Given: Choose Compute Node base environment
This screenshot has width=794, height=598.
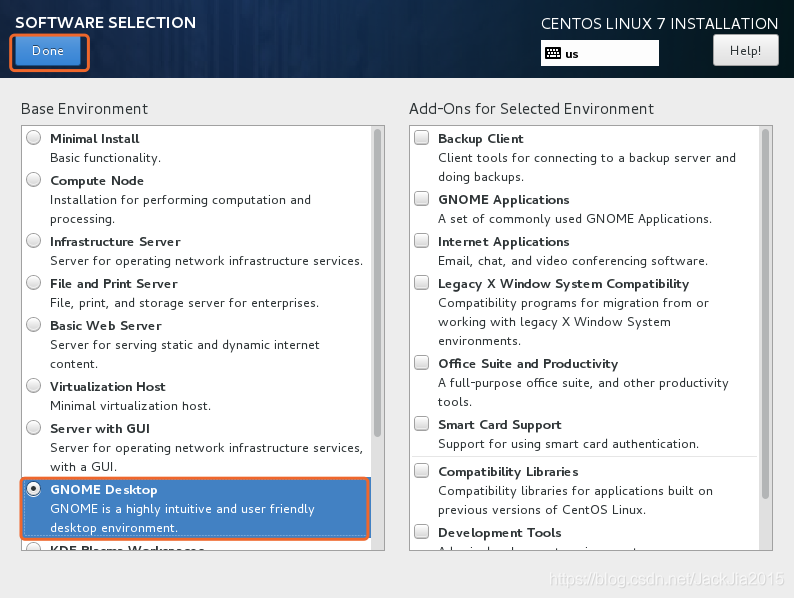Looking at the screenshot, I should (34, 180).
